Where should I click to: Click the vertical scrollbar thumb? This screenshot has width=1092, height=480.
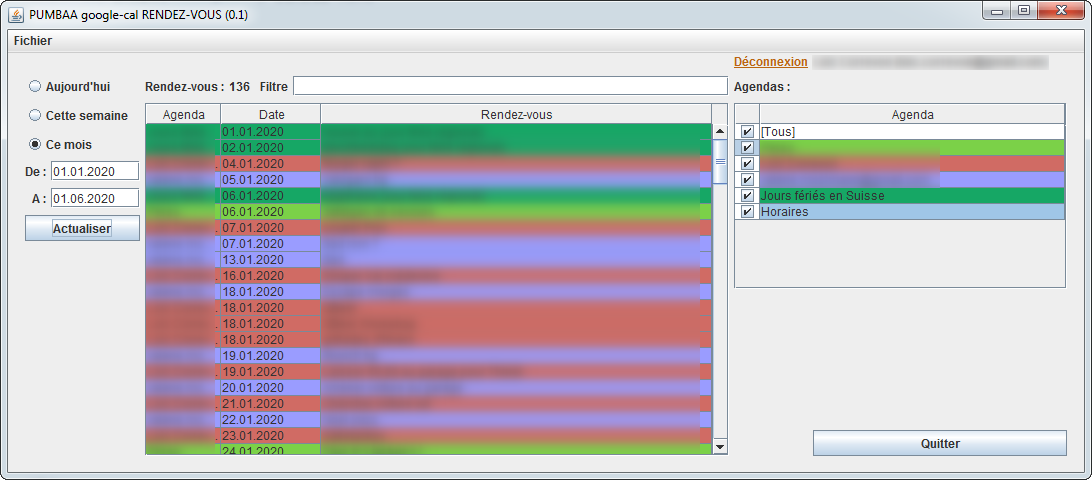click(720, 161)
